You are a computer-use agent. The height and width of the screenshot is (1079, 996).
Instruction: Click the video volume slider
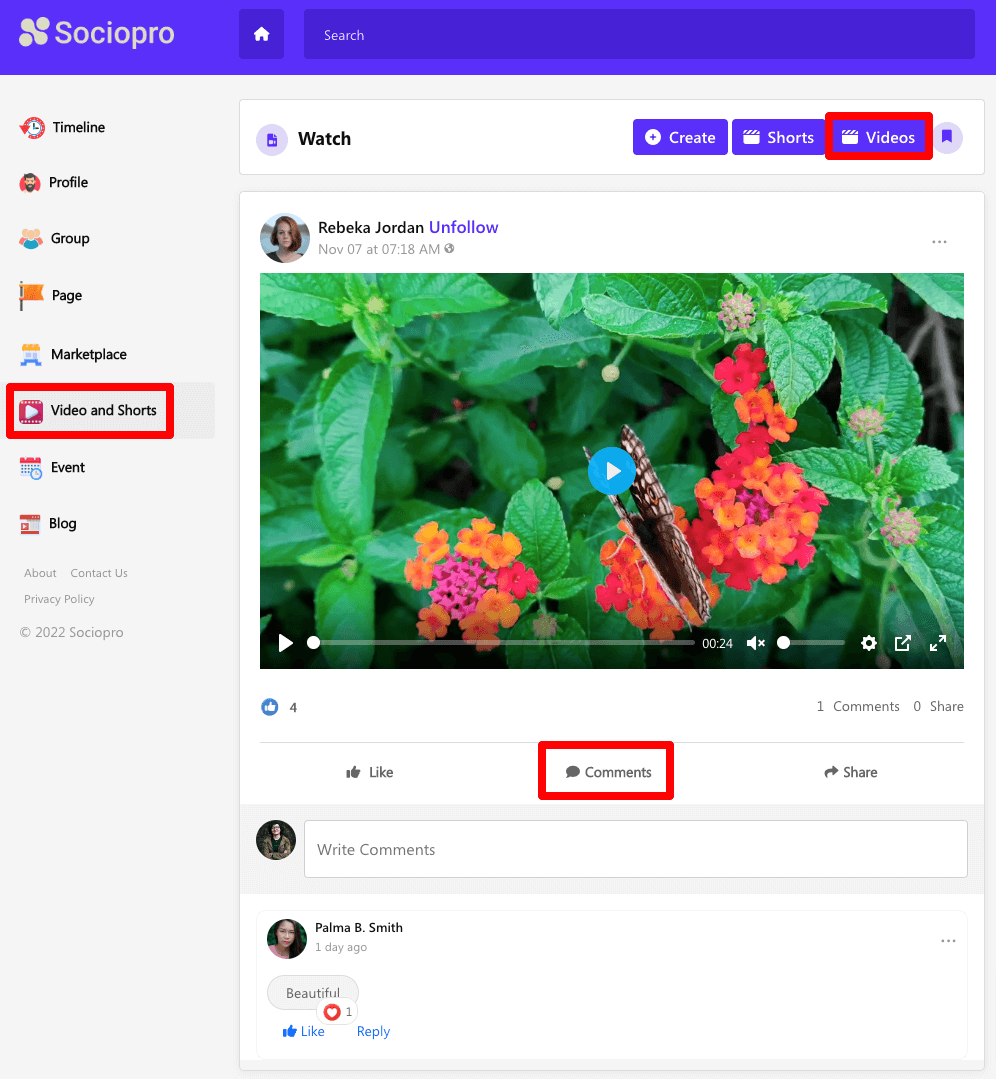pyautogui.click(x=813, y=643)
